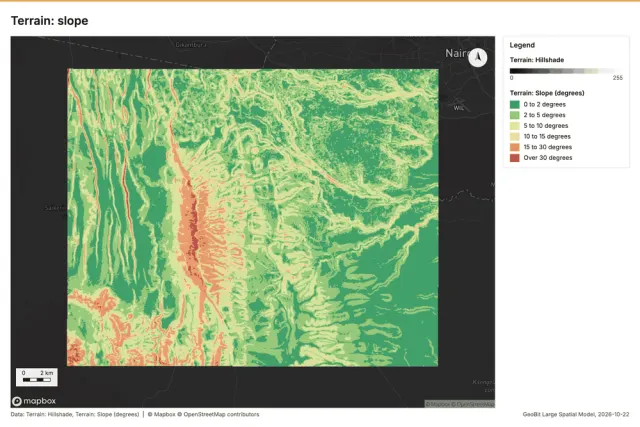Viewport: 640px width, 427px height.
Task: Click the data source caption below the map
Action: pos(135,414)
